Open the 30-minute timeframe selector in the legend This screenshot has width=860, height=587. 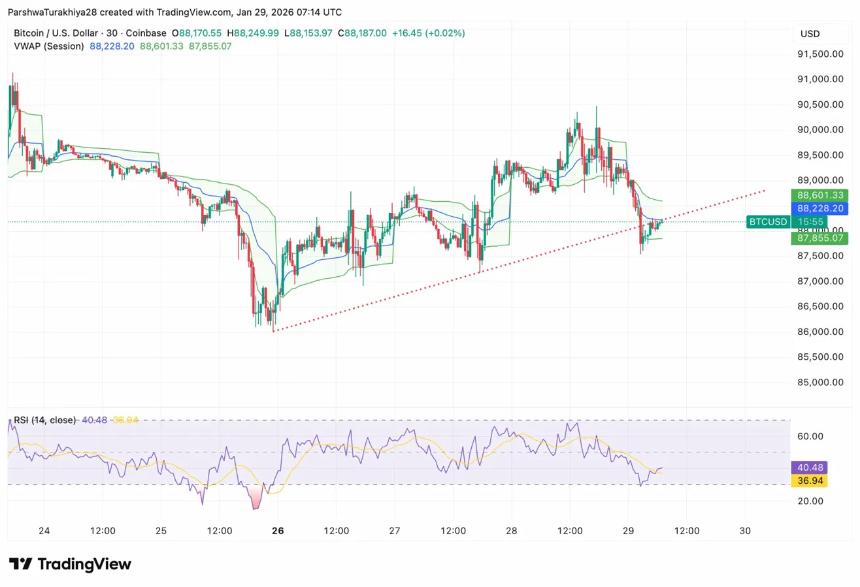coord(113,33)
